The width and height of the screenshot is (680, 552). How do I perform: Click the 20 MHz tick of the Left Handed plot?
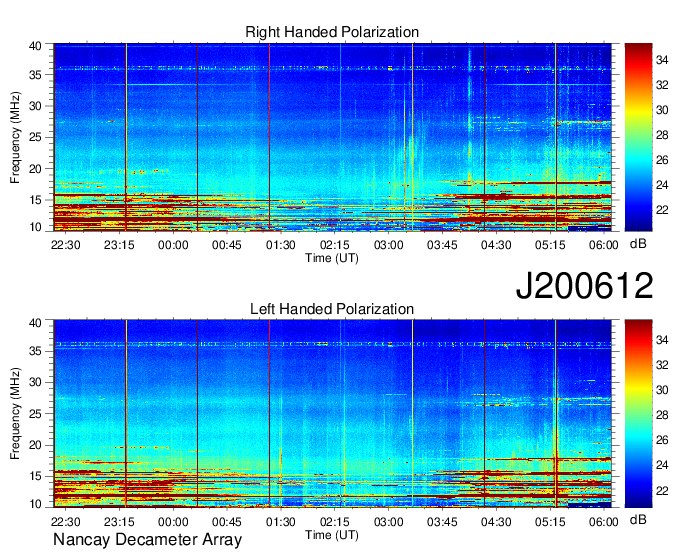click(35, 445)
